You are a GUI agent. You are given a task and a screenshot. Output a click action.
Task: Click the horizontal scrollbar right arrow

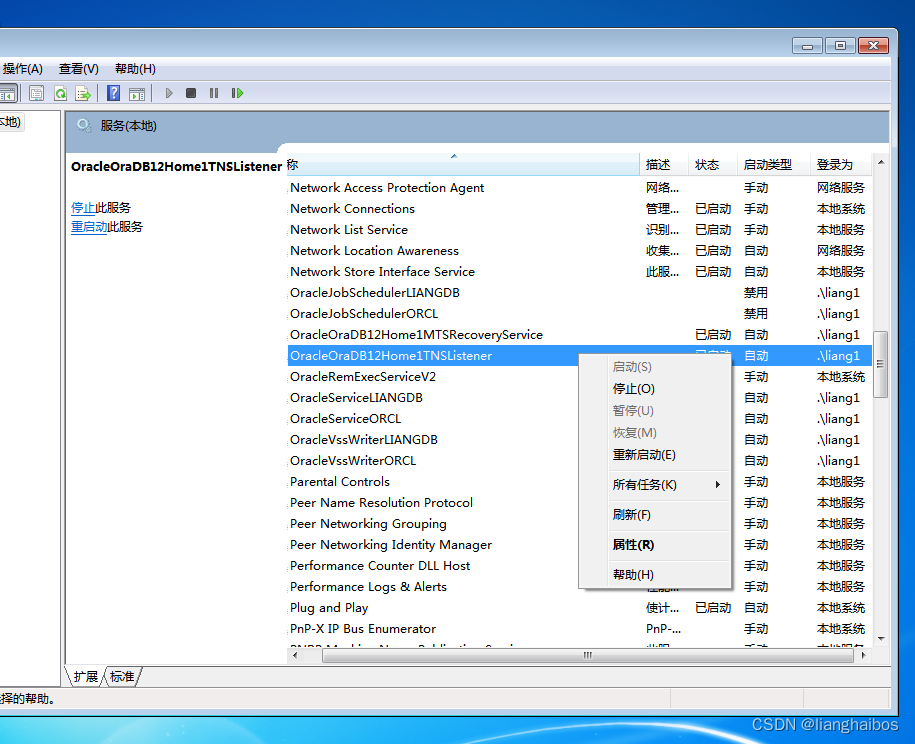coord(864,655)
